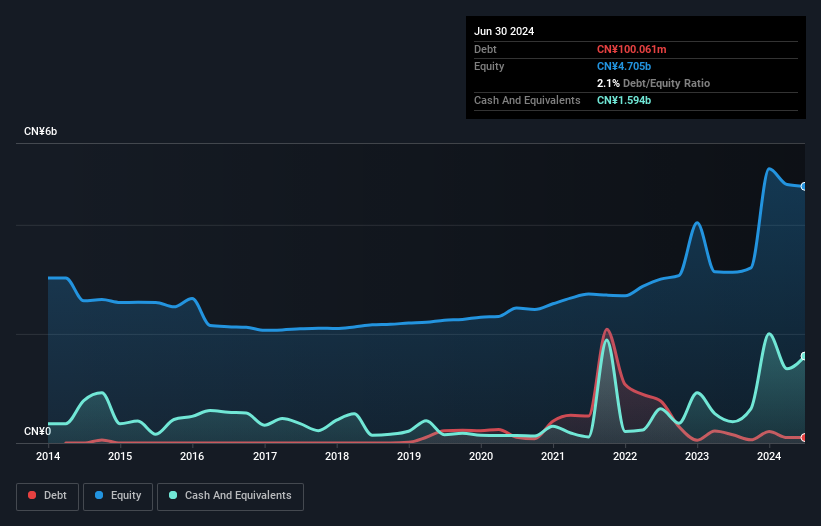
Task: Click the 2023 x-axis label
Action: [697, 456]
